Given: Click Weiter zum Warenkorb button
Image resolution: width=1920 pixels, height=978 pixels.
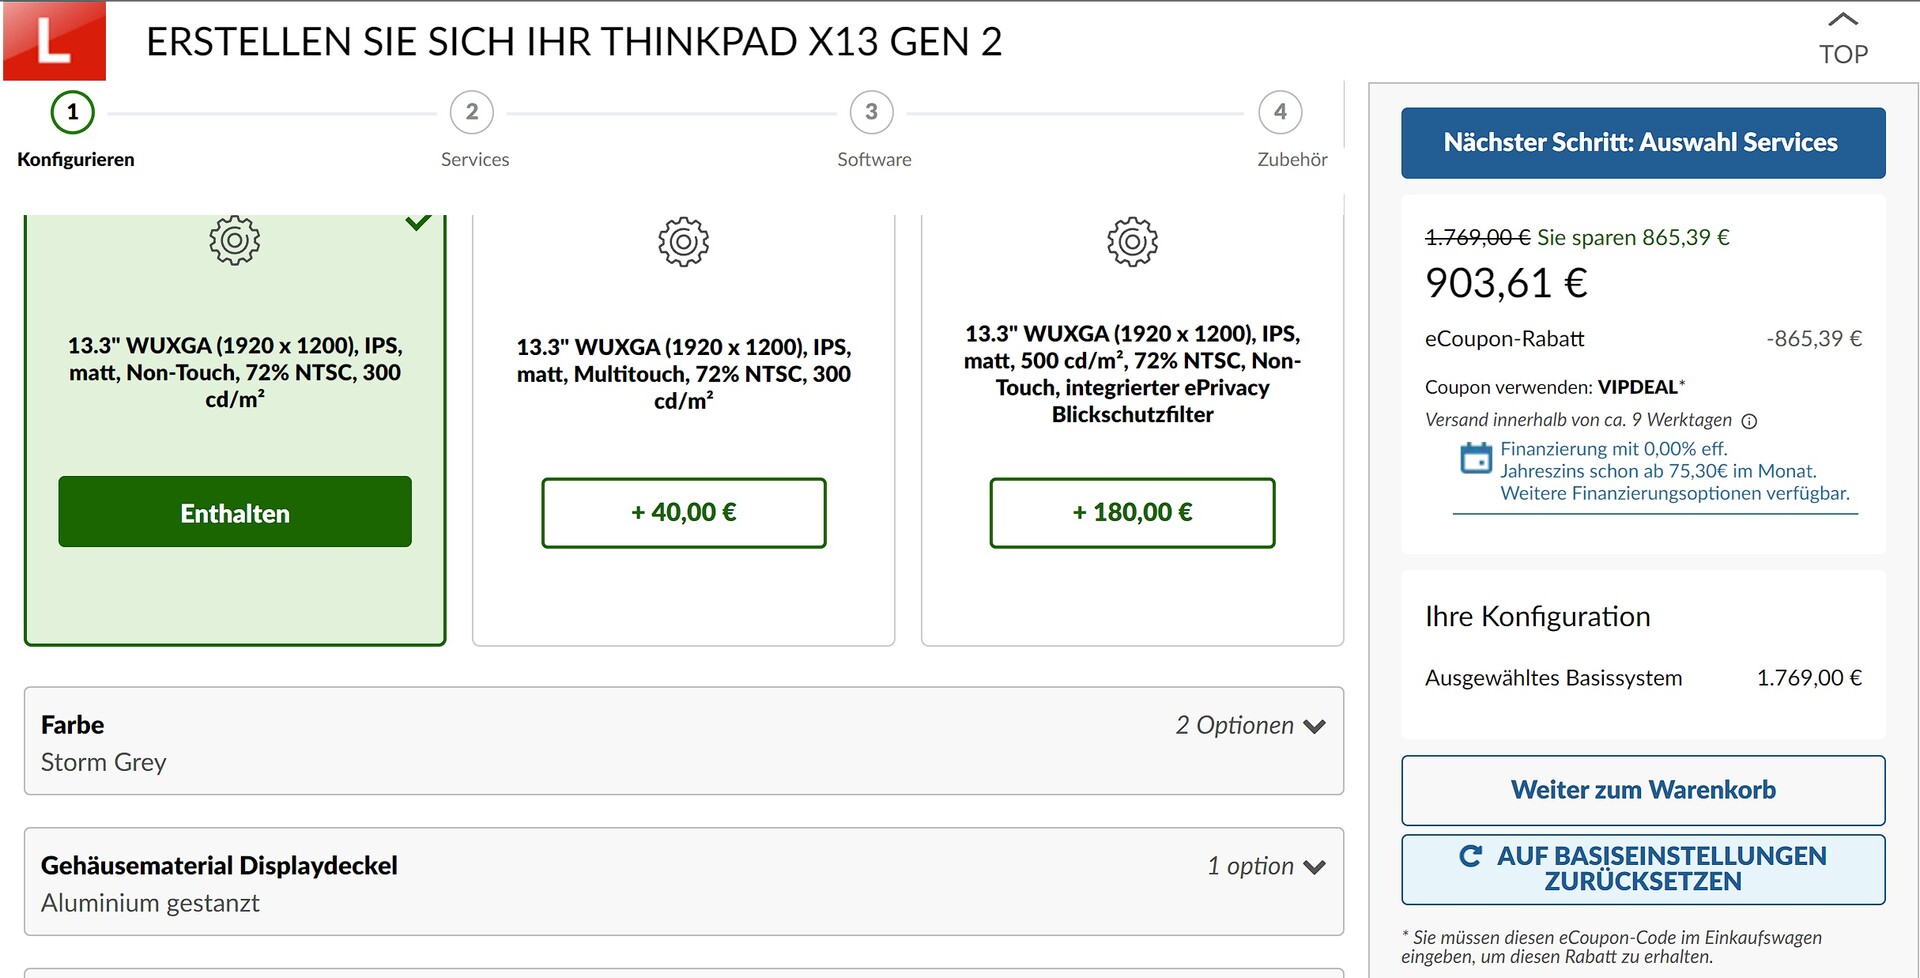Looking at the screenshot, I should pos(1643,790).
